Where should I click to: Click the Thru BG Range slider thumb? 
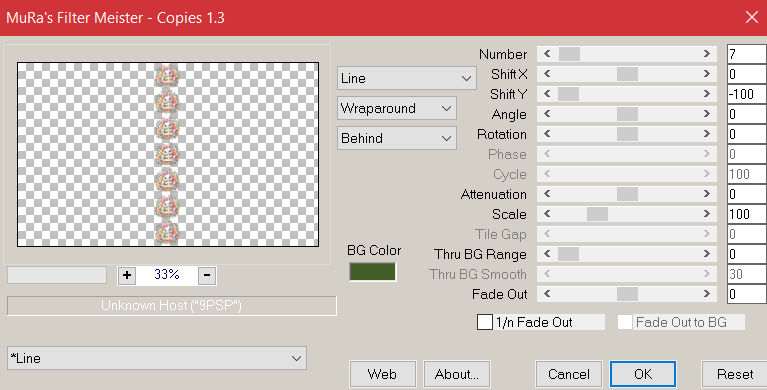(x=568, y=254)
